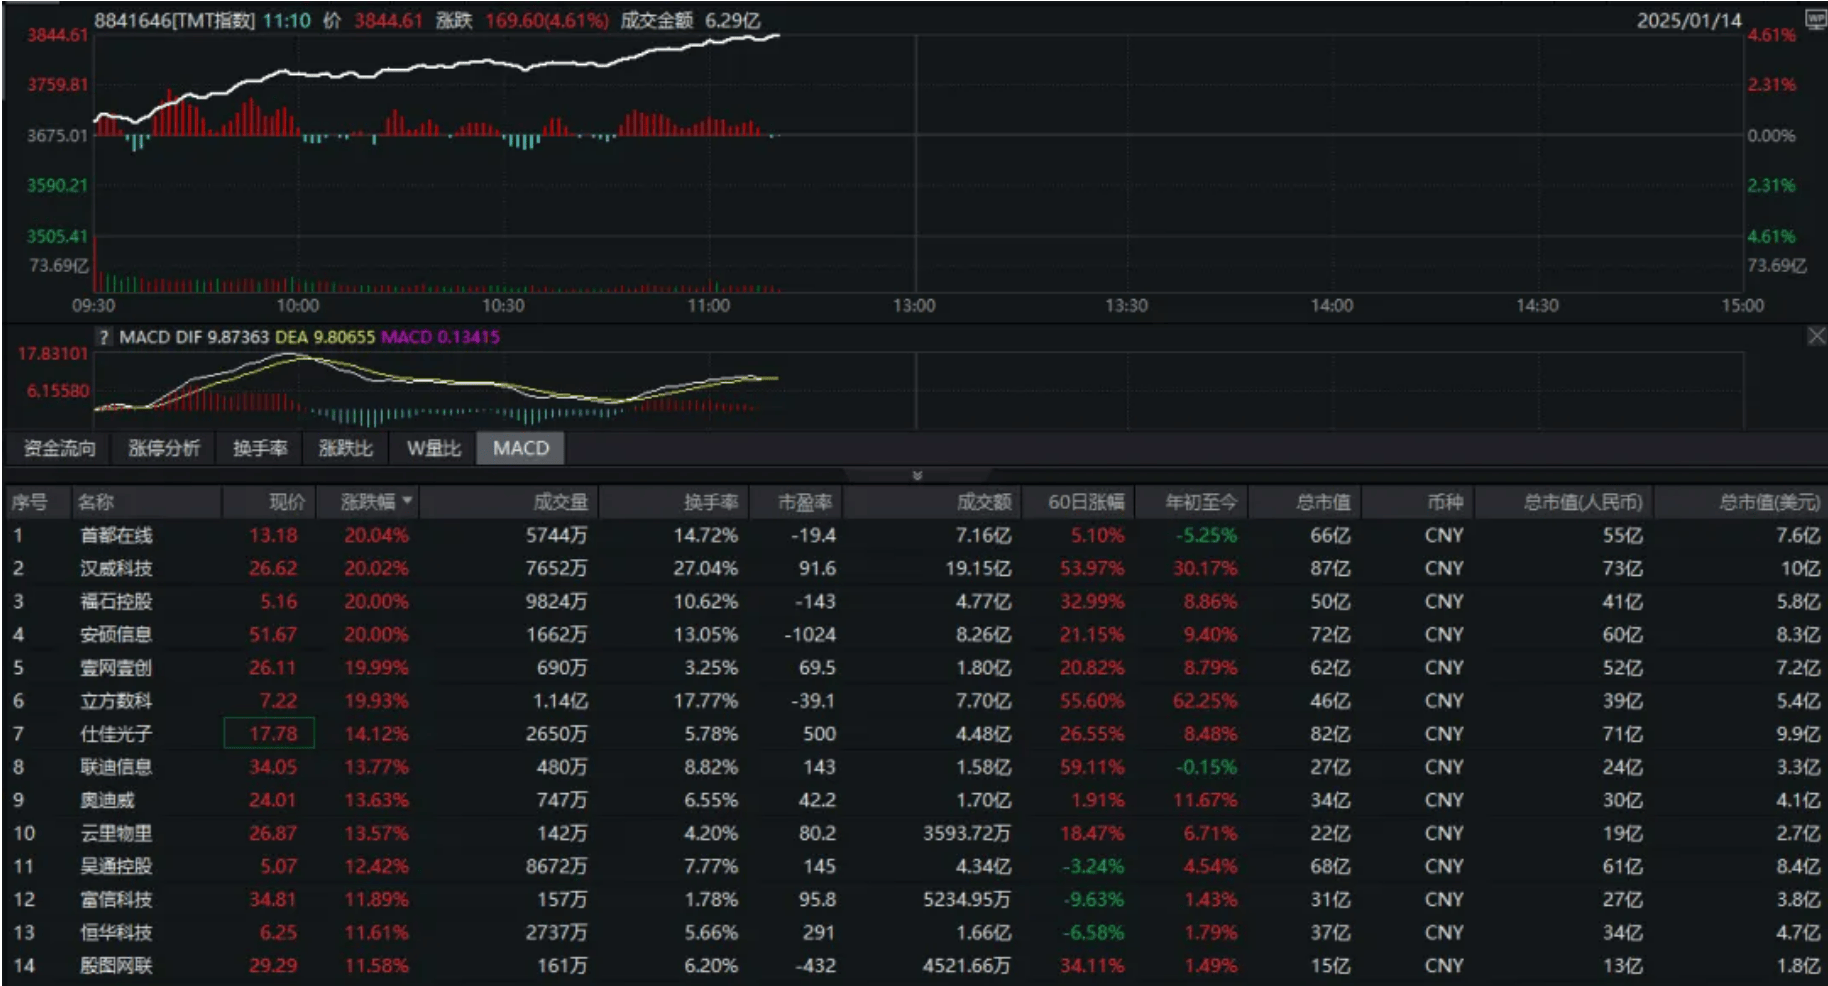Open the 涨跌比 tab
The height and width of the screenshot is (986, 1828).
click(x=345, y=448)
